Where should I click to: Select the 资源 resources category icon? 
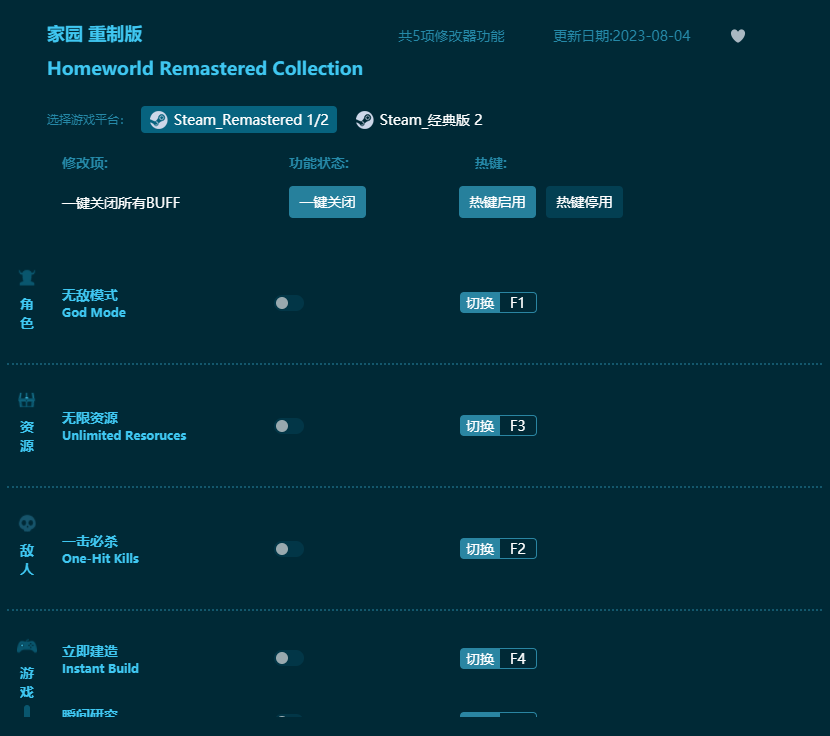27,401
